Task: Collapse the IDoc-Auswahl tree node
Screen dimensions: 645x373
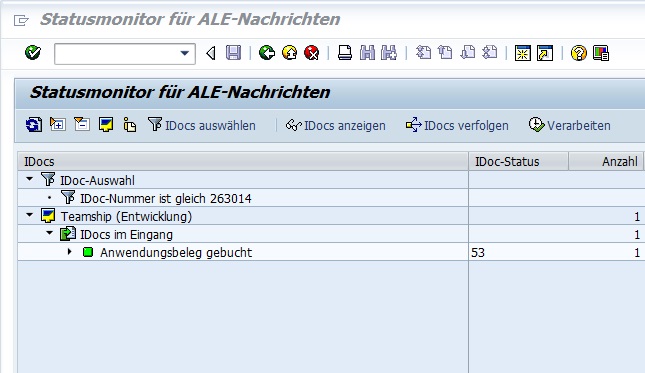Action: [x=29, y=179]
